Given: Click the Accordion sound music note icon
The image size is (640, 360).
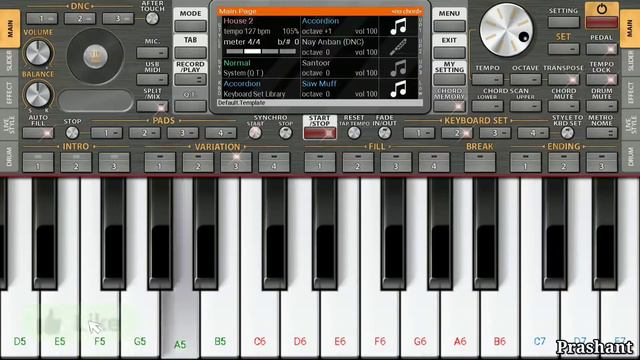Looking at the screenshot, I should pos(398,27).
